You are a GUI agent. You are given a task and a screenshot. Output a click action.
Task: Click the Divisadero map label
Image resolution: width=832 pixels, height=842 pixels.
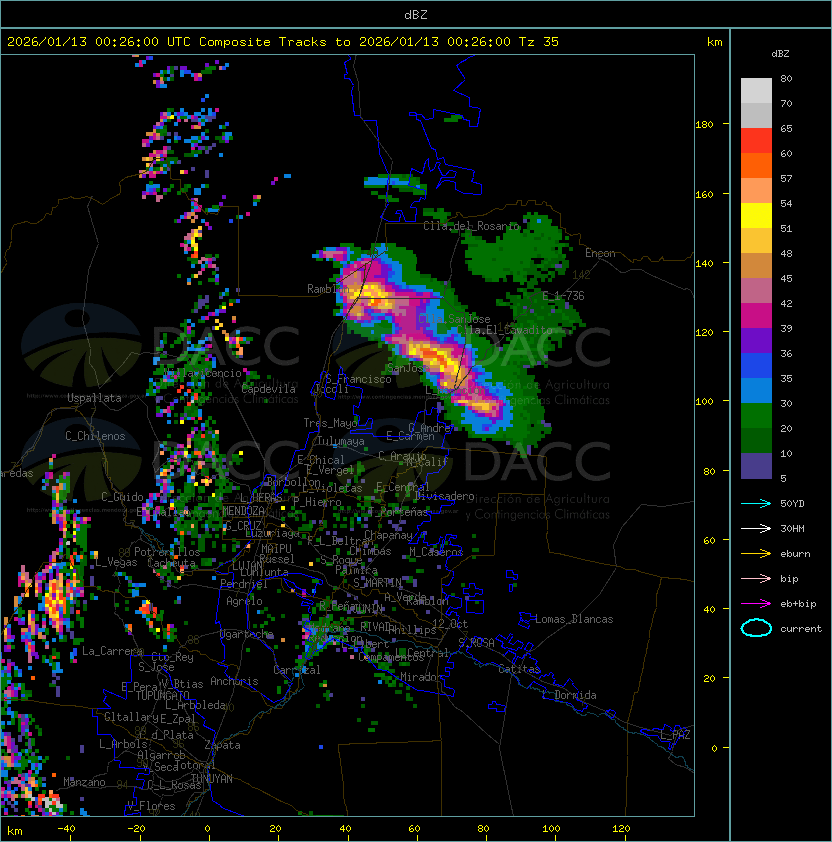445,496
